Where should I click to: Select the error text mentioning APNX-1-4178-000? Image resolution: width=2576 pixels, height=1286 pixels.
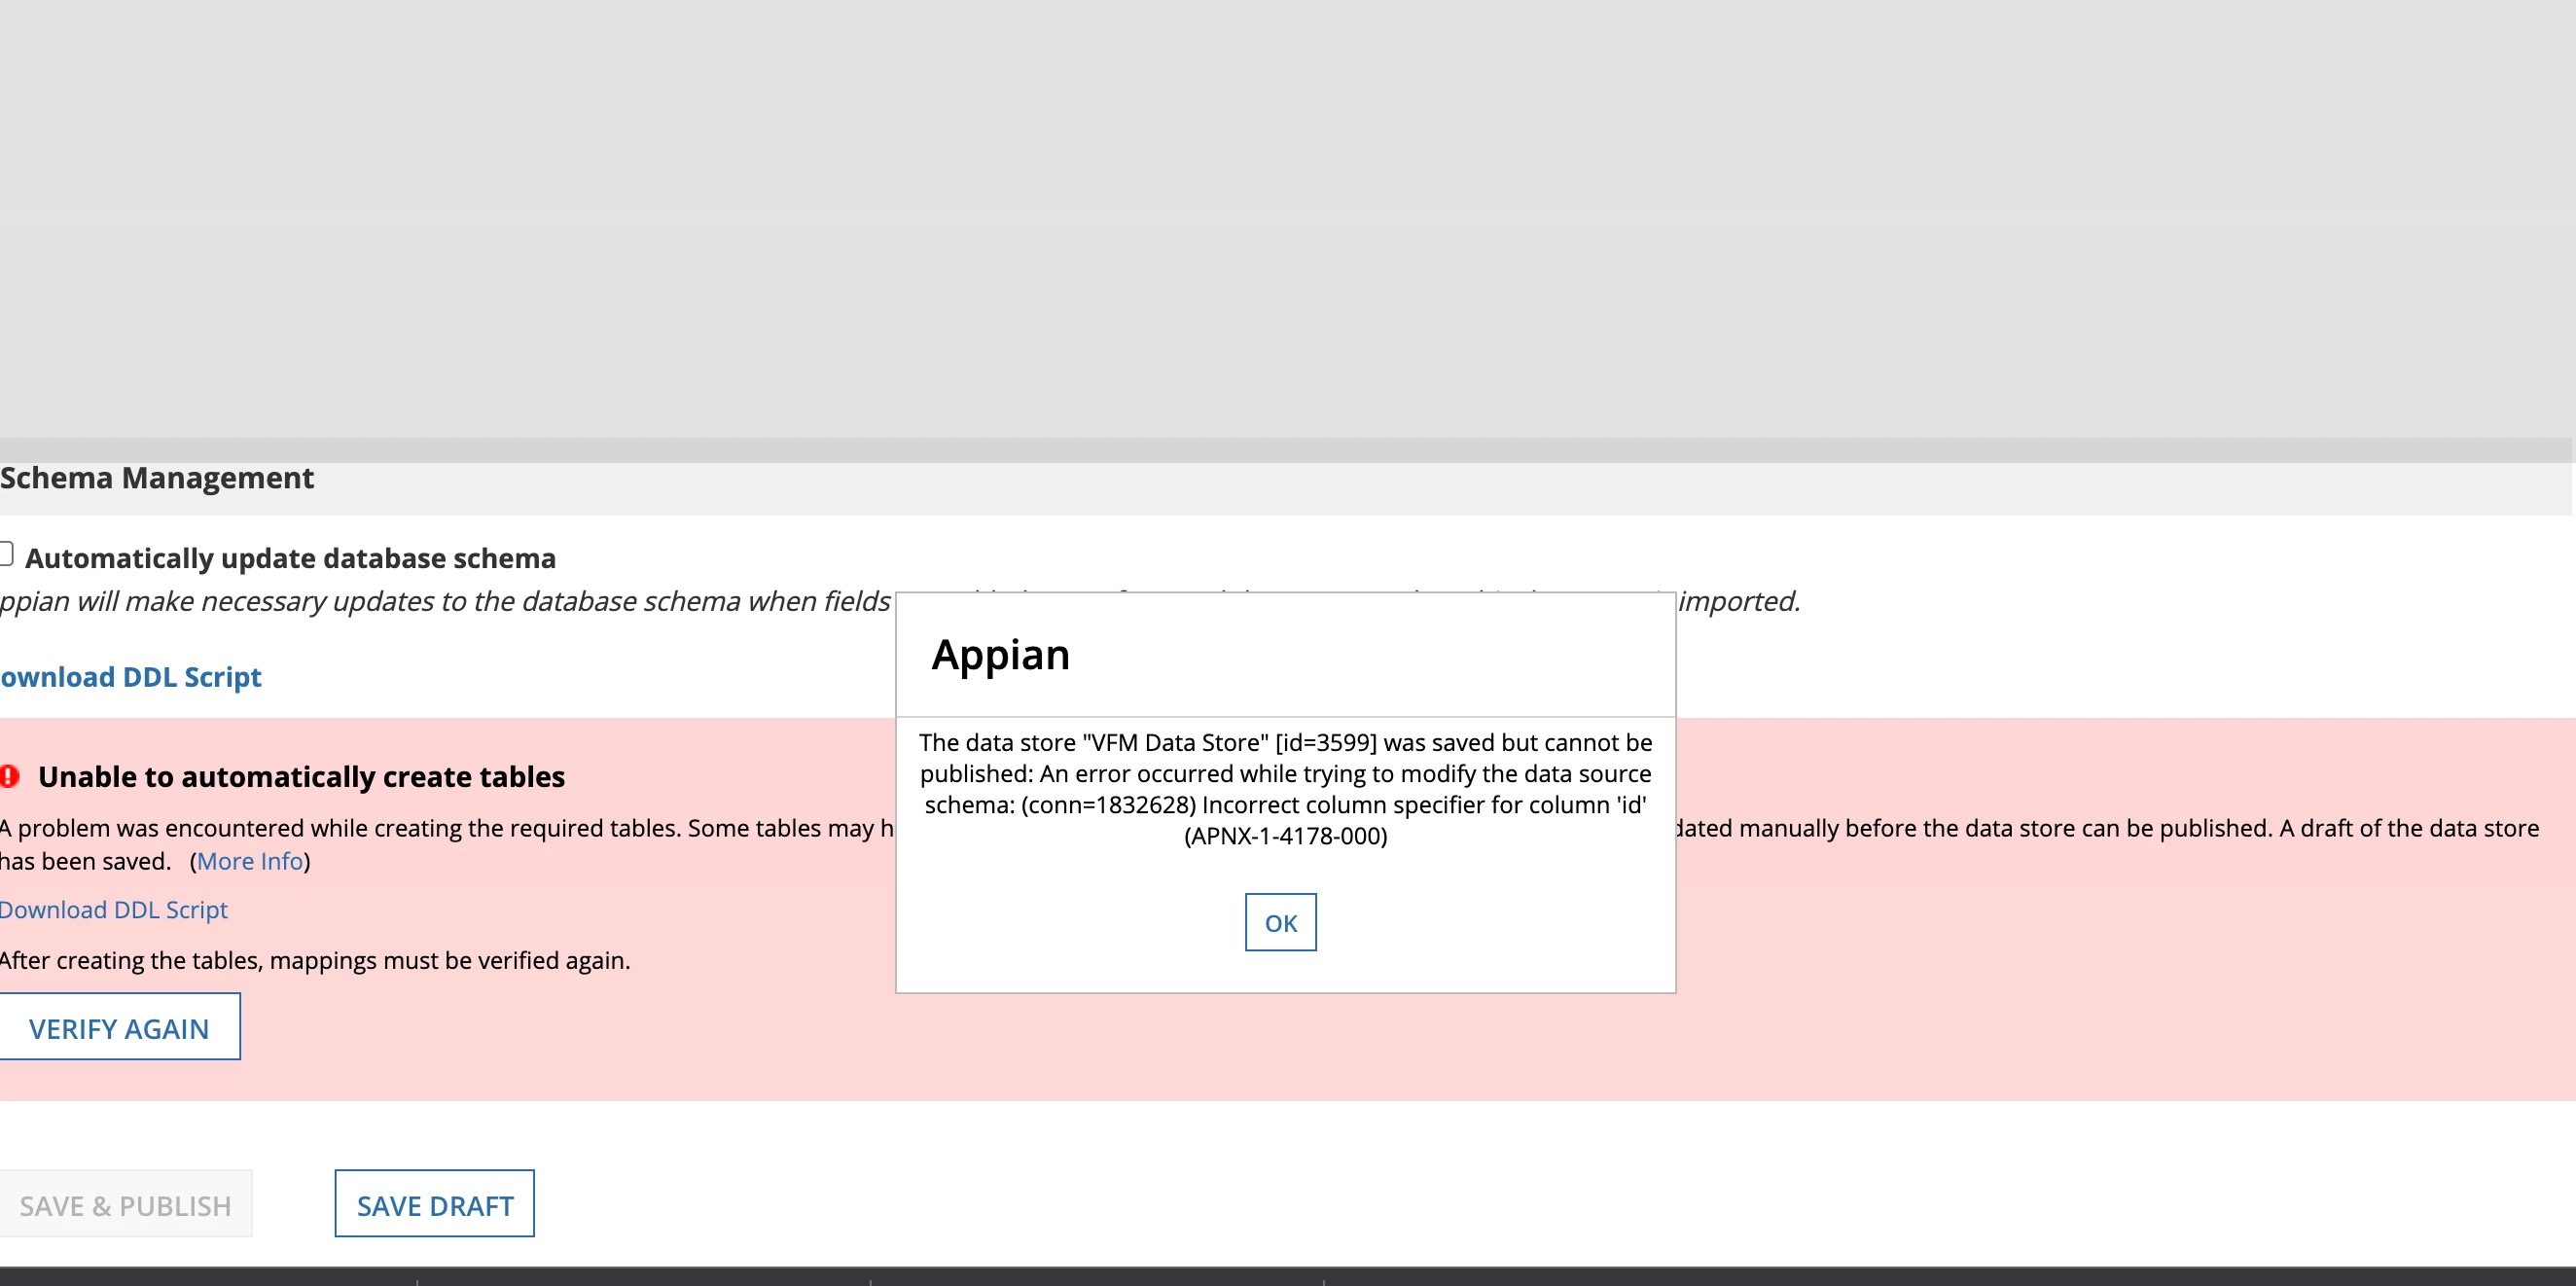tap(1285, 789)
